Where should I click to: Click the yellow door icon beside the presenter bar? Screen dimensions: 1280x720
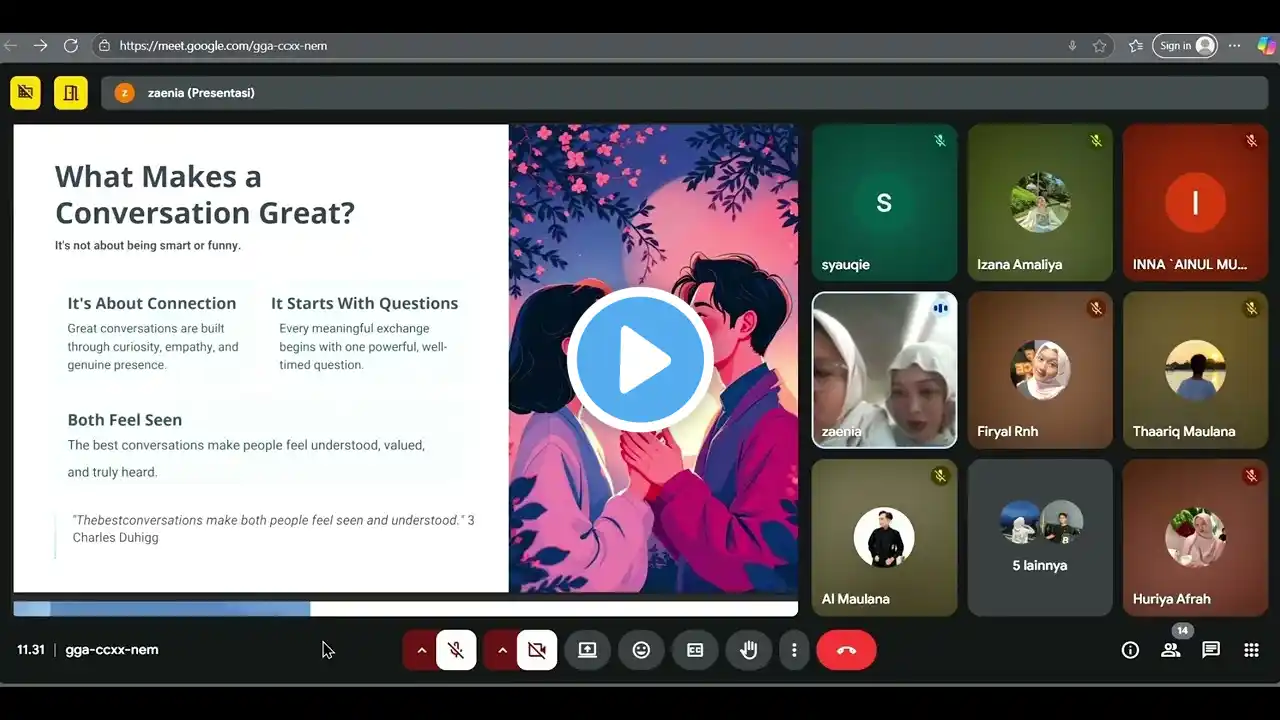(x=71, y=93)
